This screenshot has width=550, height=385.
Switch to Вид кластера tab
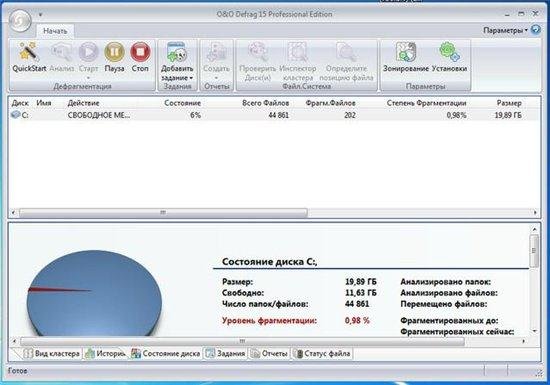tap(52, 353)
